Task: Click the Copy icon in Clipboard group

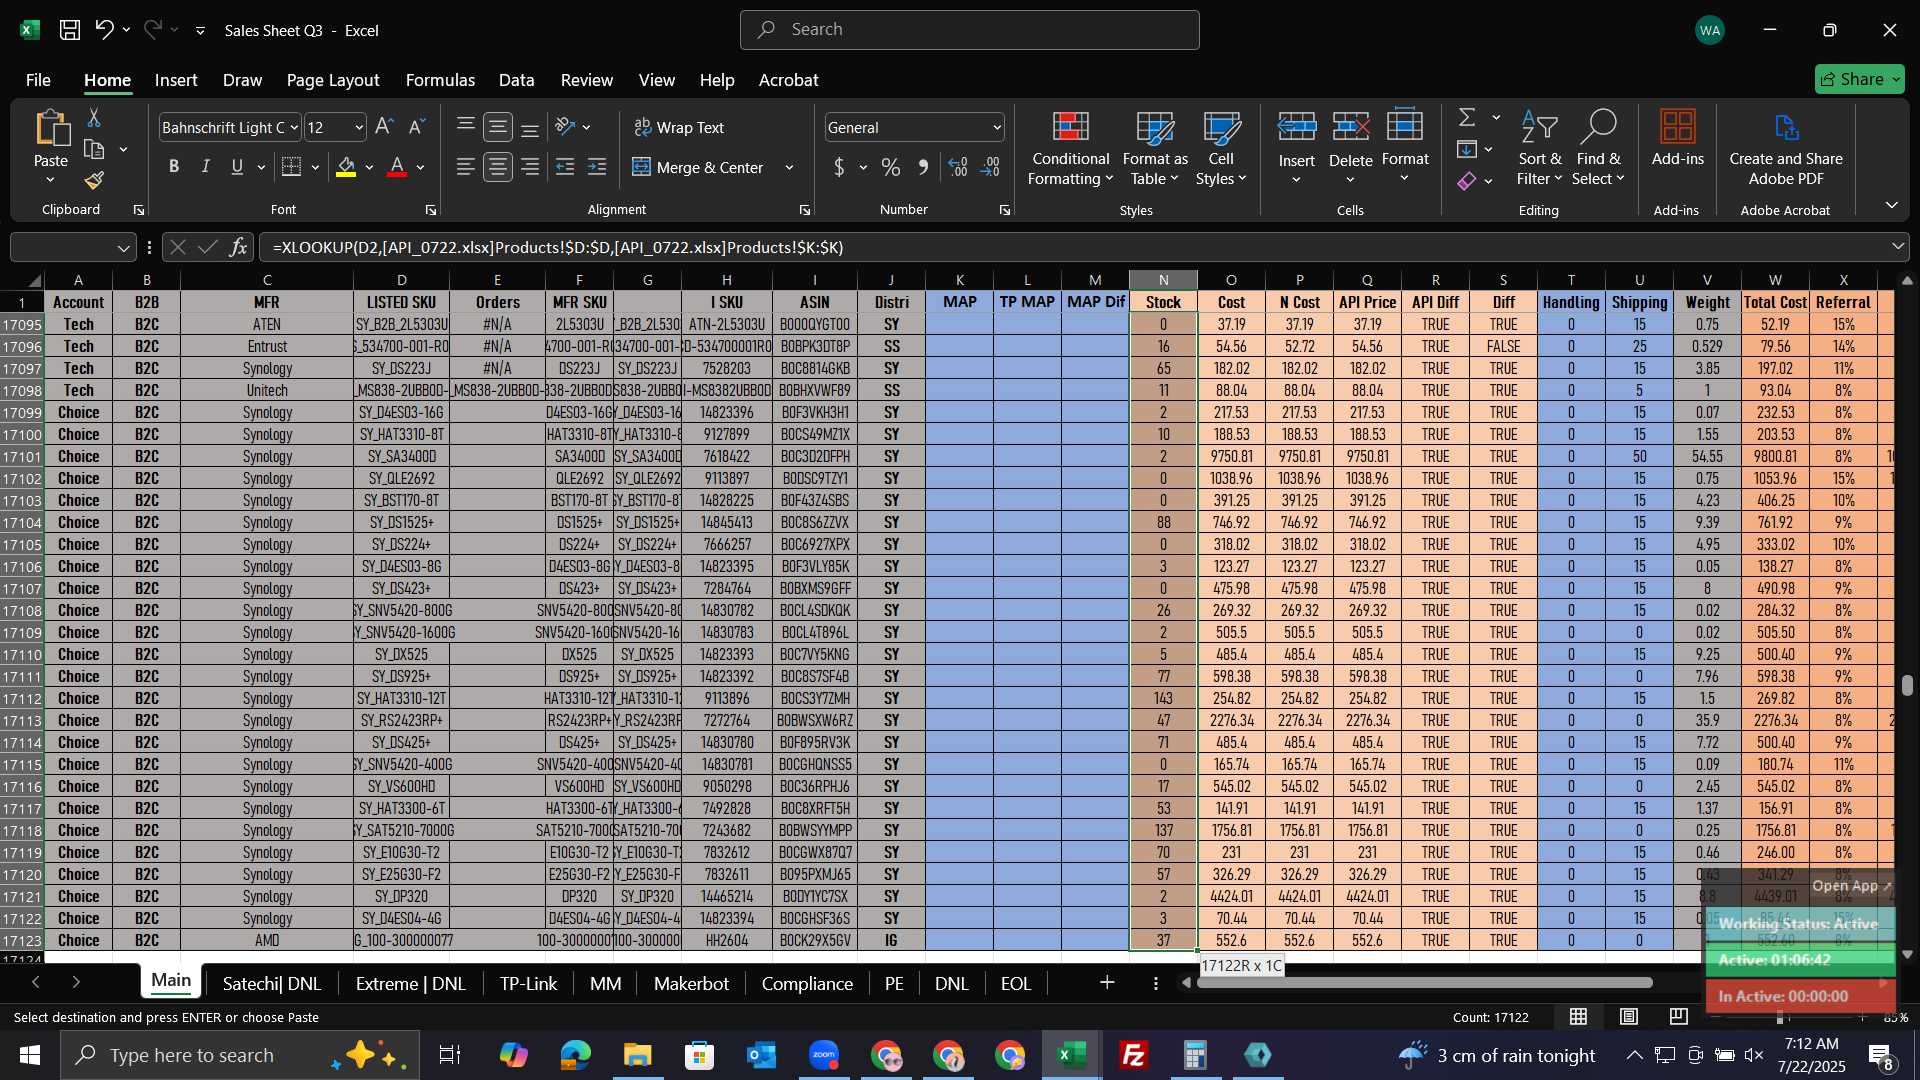Action: [x=94, y=150]
